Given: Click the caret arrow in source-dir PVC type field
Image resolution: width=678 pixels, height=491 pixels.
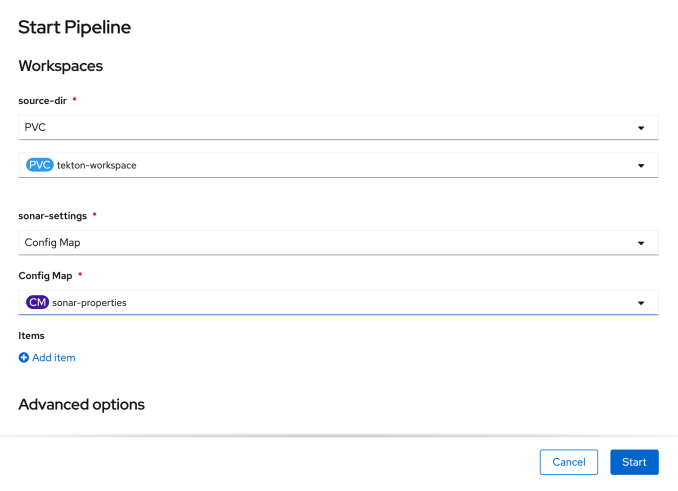Looking at the screenshot, I should pyautogui.click(x=640, y=128).
